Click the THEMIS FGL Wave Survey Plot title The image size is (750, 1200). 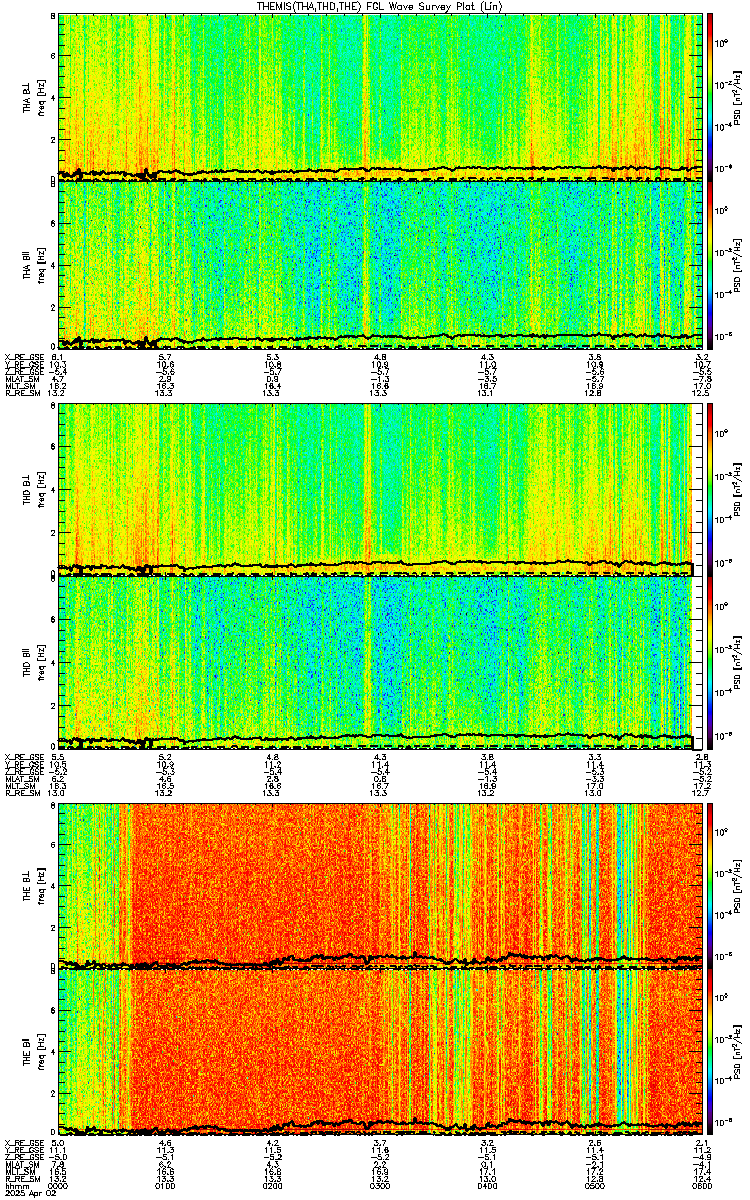pyautogui.click(x=380, y=6)
